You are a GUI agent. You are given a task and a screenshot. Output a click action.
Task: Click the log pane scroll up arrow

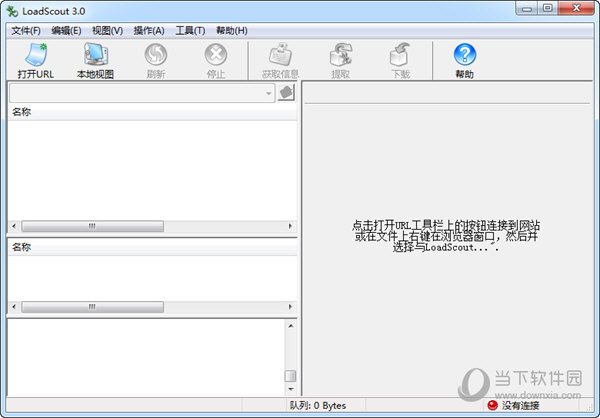click(291, 326)
